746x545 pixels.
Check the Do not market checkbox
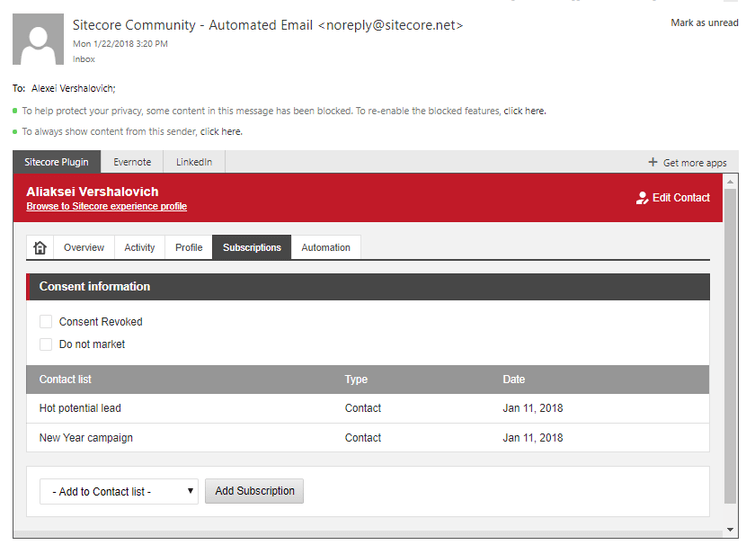(x=46, y=344)
